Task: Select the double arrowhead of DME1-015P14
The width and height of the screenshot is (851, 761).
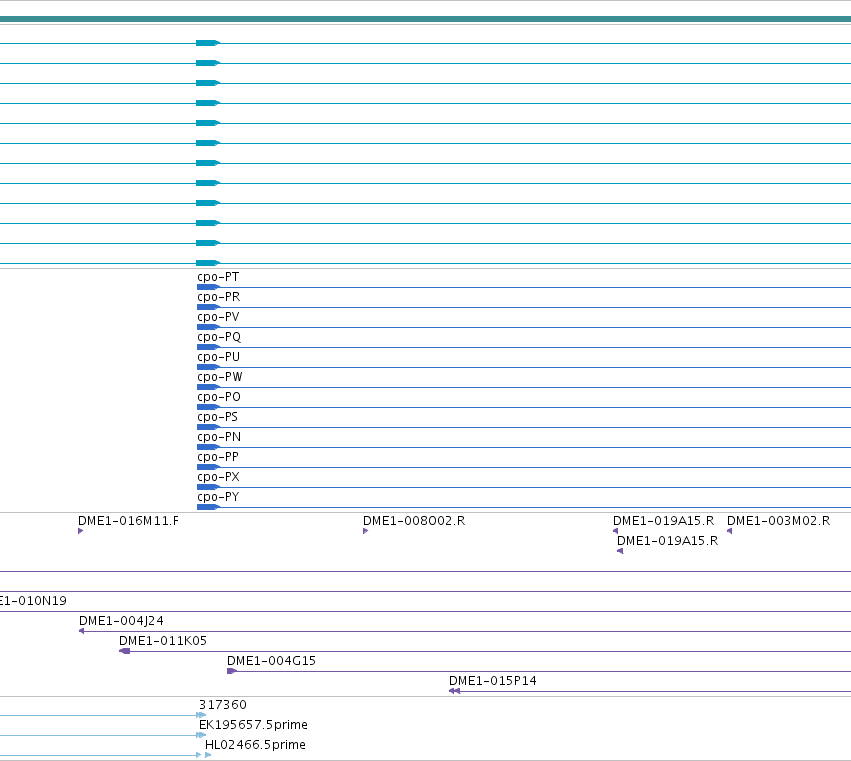Action: 454,691
